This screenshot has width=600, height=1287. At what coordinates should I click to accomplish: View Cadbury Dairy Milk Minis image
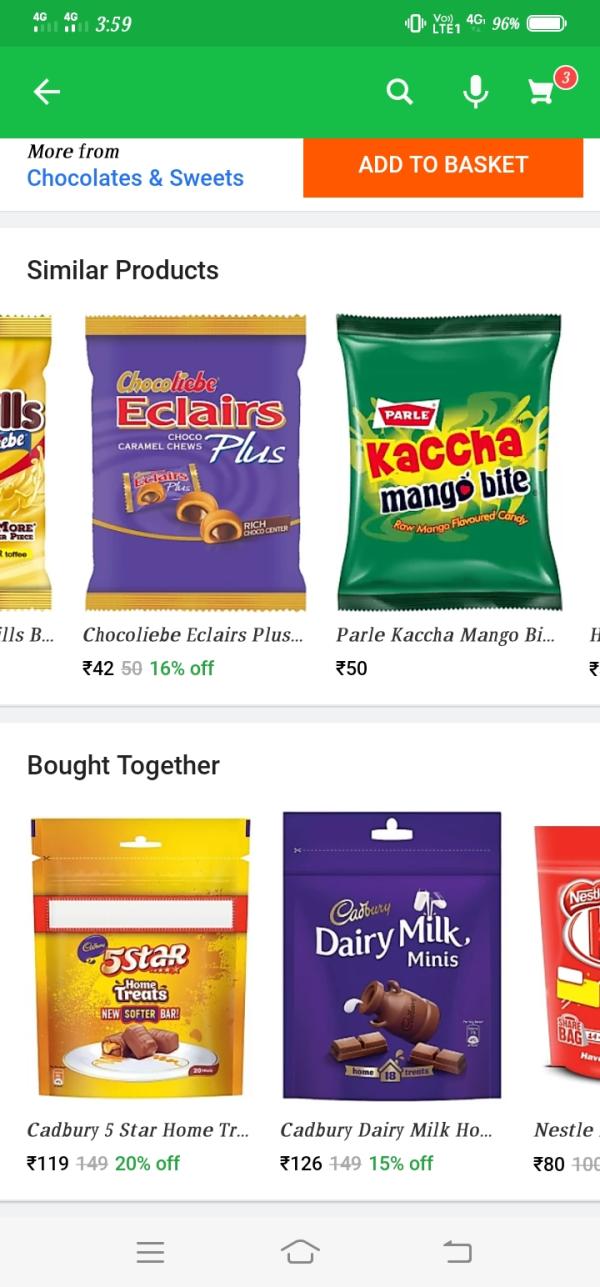coord(392,956)
